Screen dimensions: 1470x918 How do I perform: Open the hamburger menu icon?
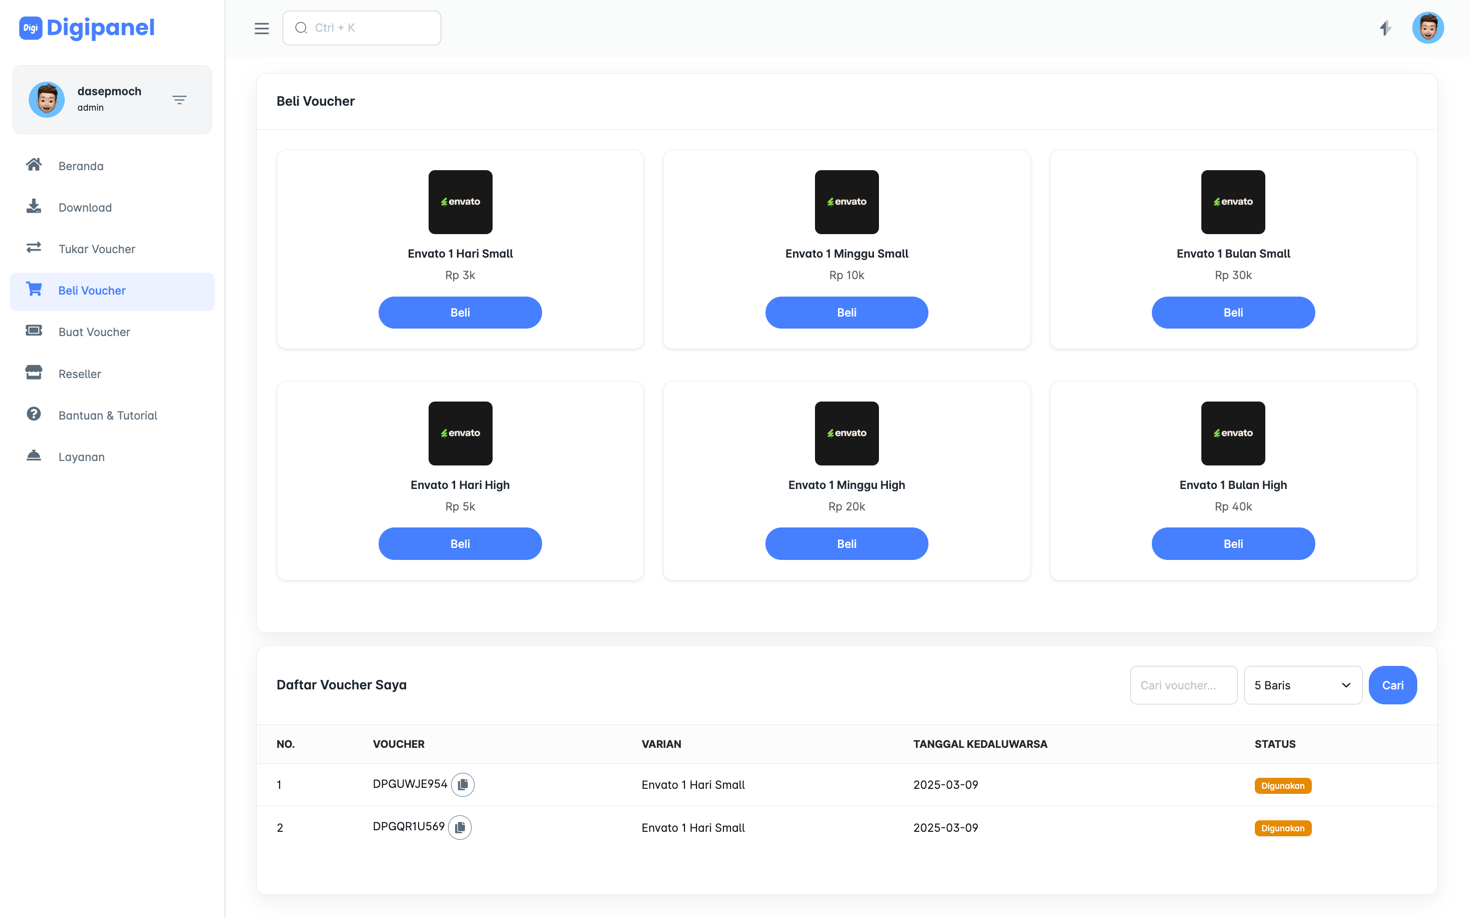pos(262,28)
